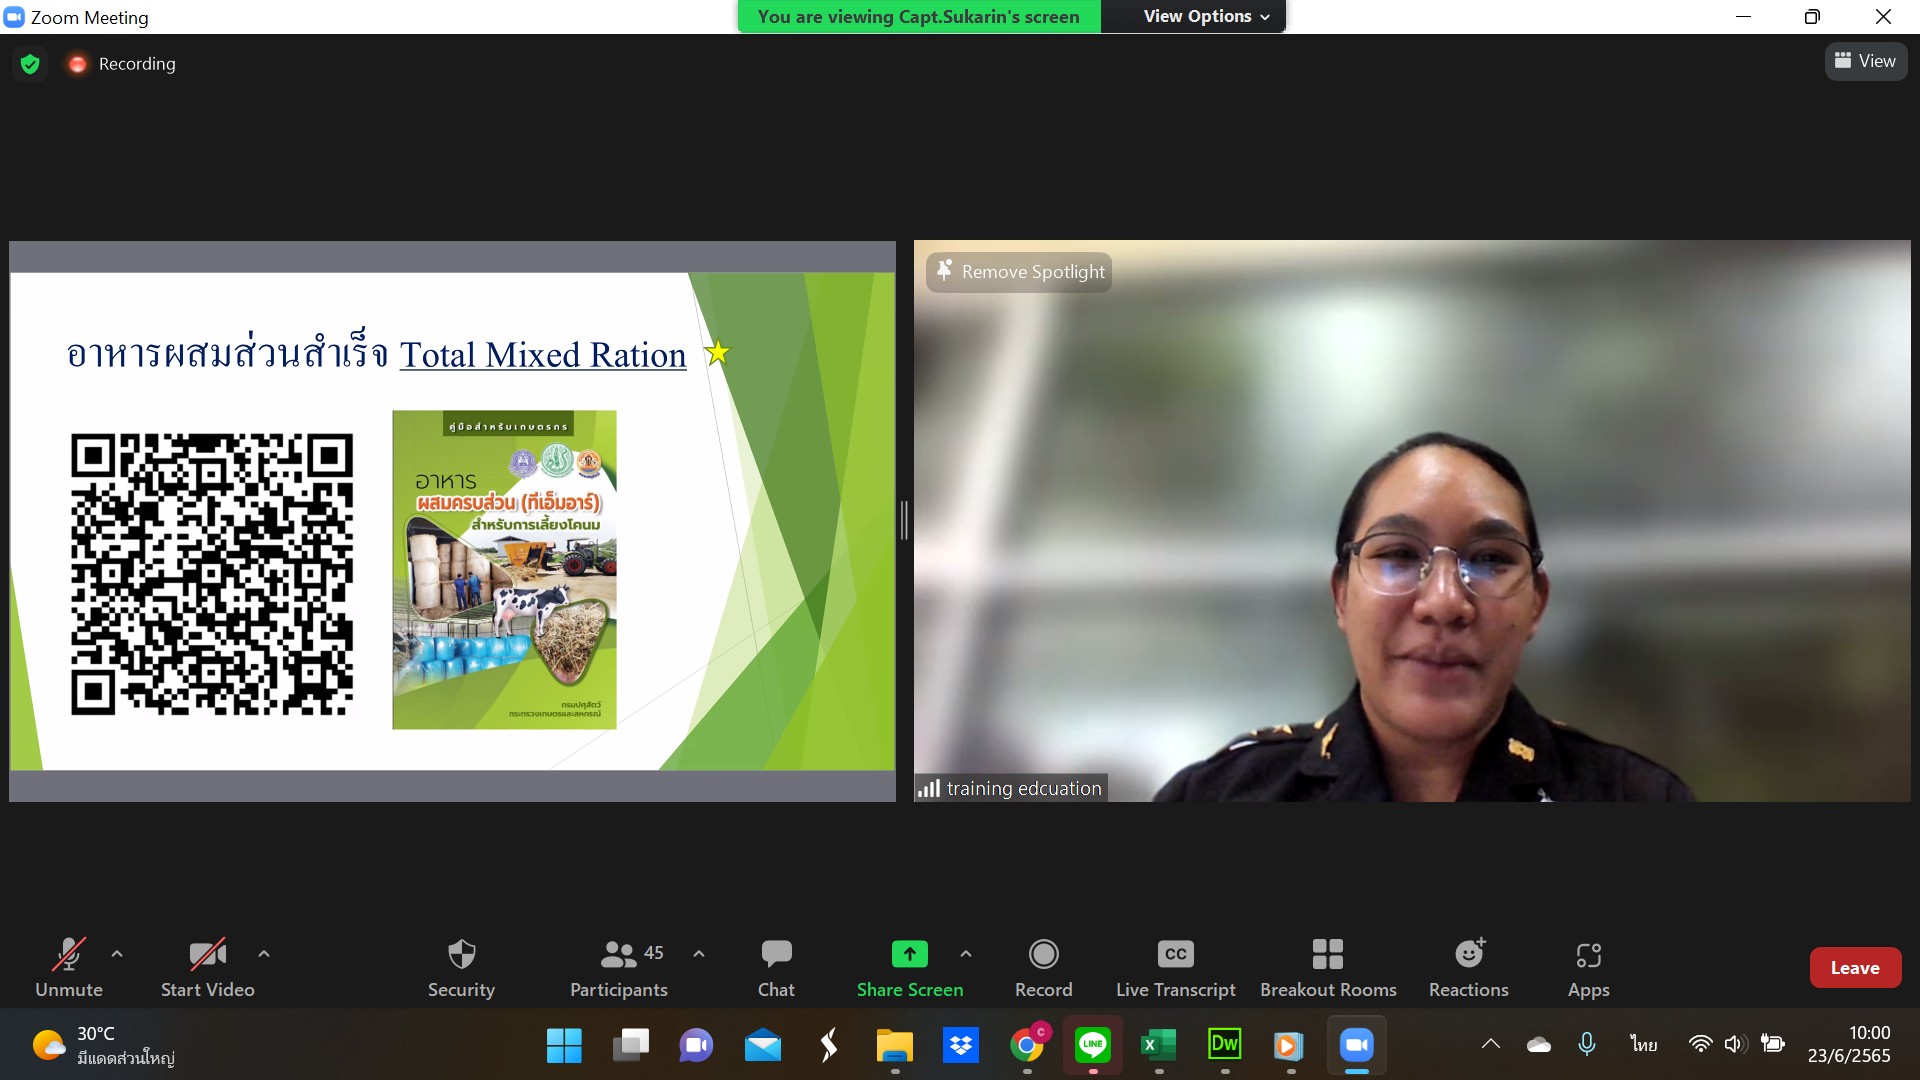Click the Zoom Meeting title bar icon

(14, 17)
